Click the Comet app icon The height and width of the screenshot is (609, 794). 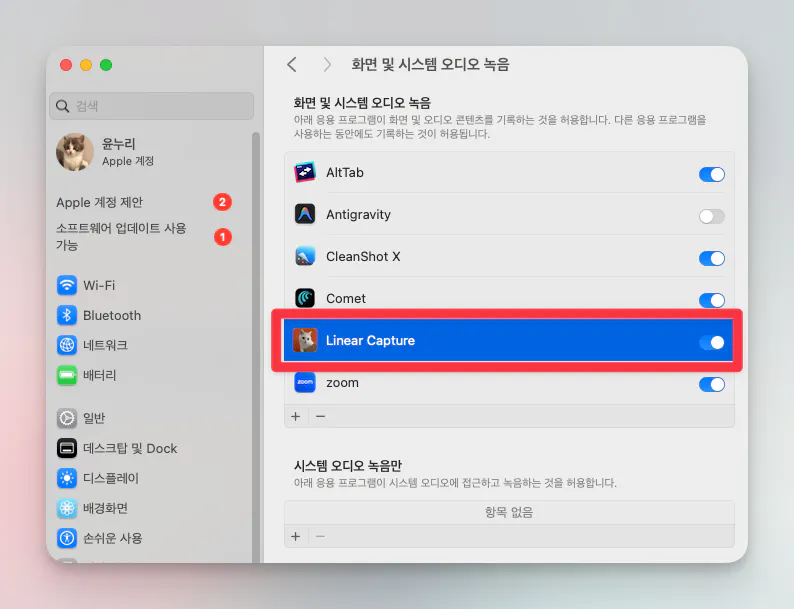coord(305,298)
